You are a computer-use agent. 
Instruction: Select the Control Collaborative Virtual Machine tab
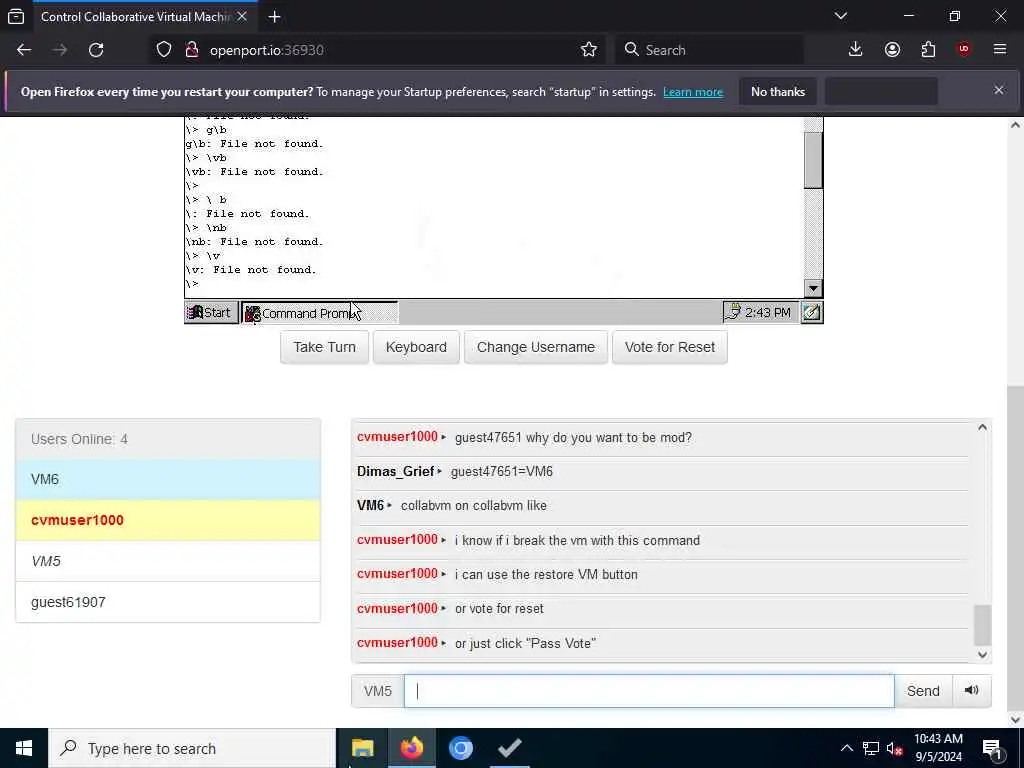click(x=144, y=16)
